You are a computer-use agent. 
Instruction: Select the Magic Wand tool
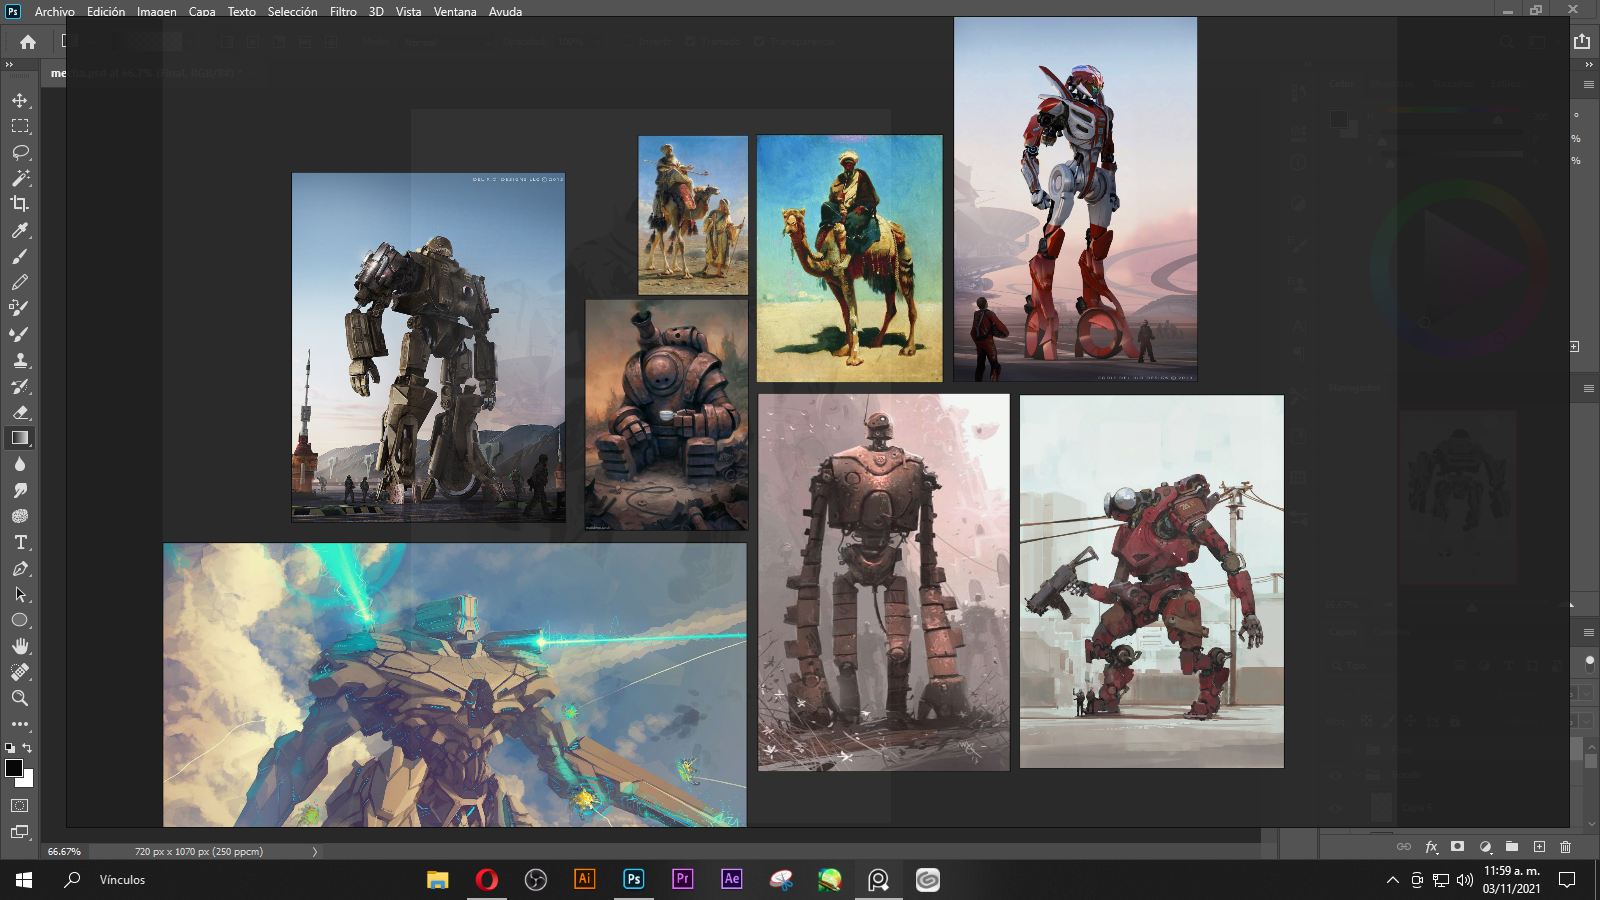[20, 178]
